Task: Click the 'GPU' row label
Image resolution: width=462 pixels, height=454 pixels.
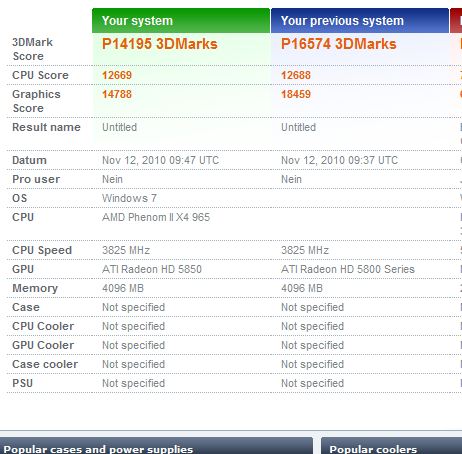Action: (x=23, y=269)
